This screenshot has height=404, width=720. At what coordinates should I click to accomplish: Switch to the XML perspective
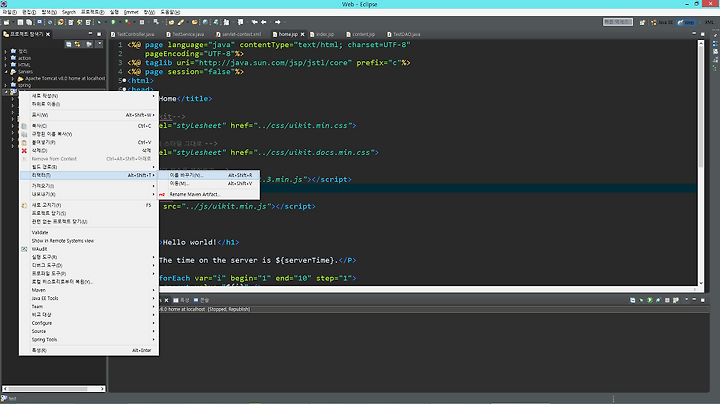pyautogui.click(x=708, y=22)
